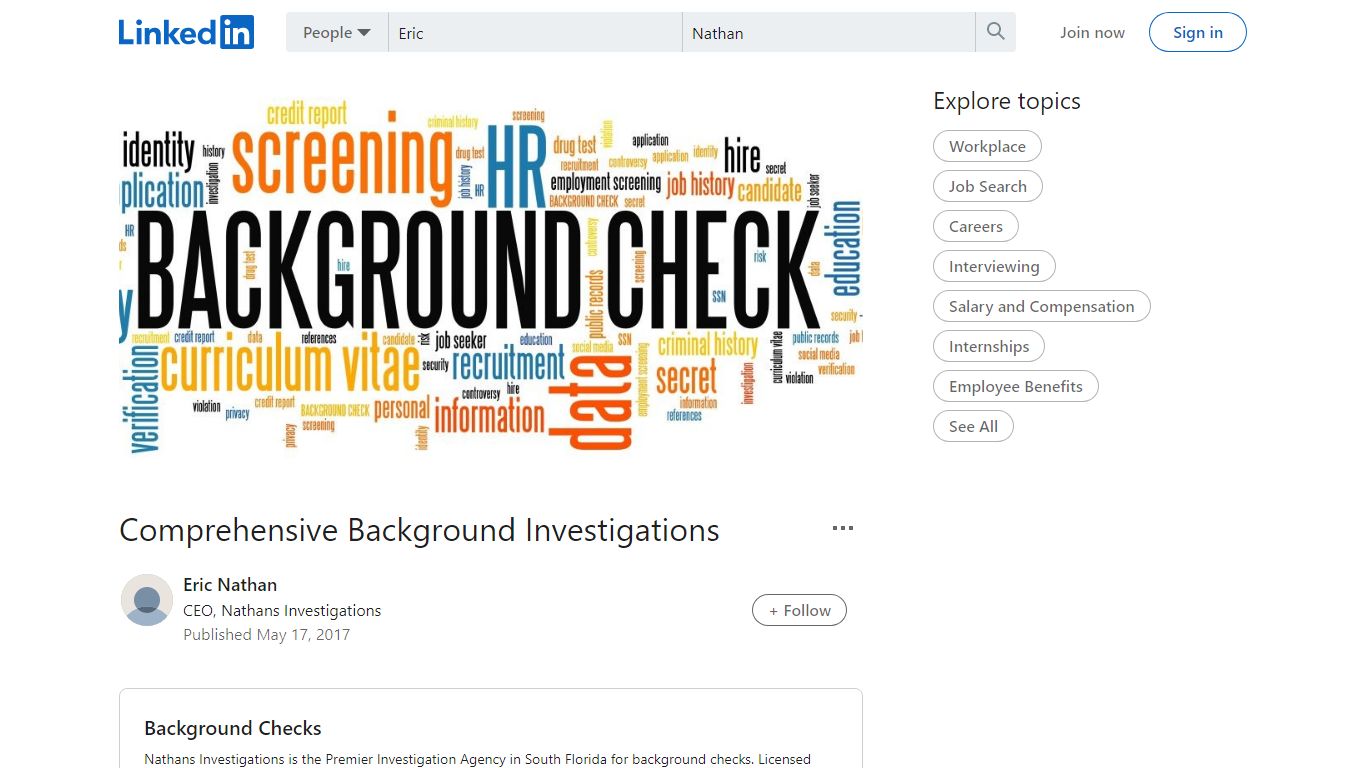Open the Careers topic

tap(975, 226)
